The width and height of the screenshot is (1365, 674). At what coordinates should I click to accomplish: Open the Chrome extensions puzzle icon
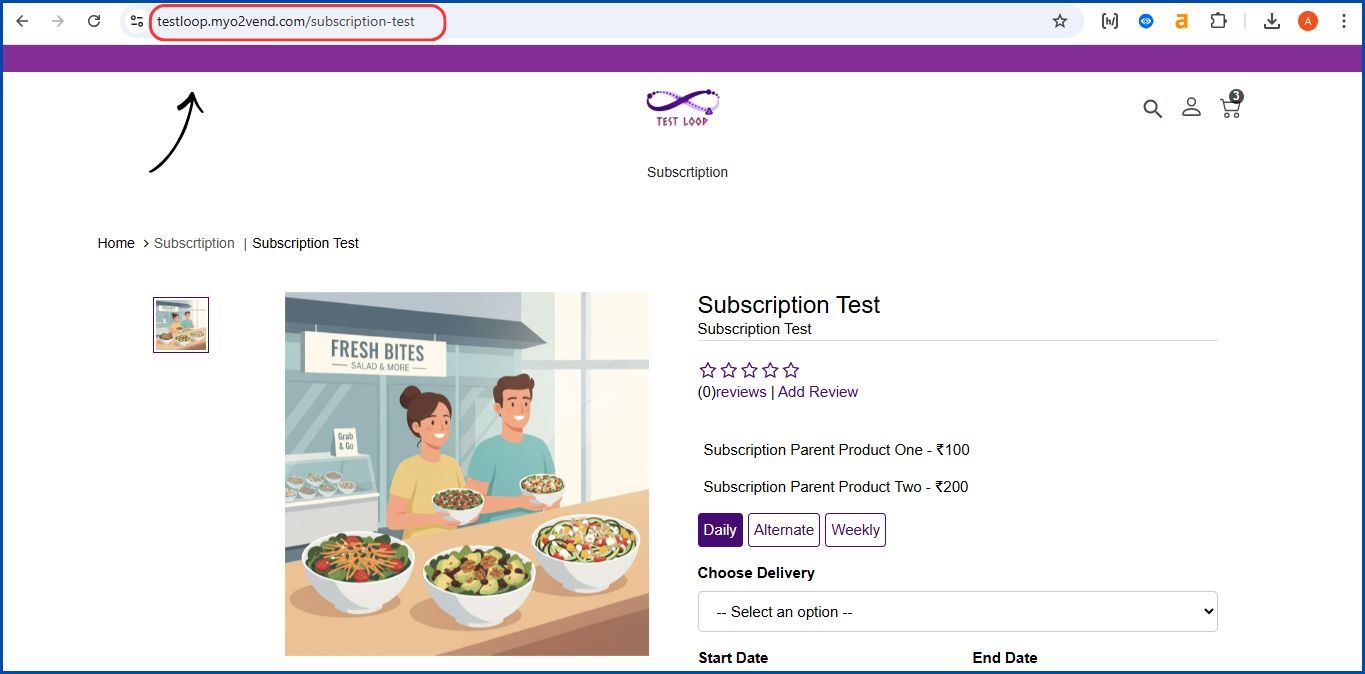[1218, 20]
